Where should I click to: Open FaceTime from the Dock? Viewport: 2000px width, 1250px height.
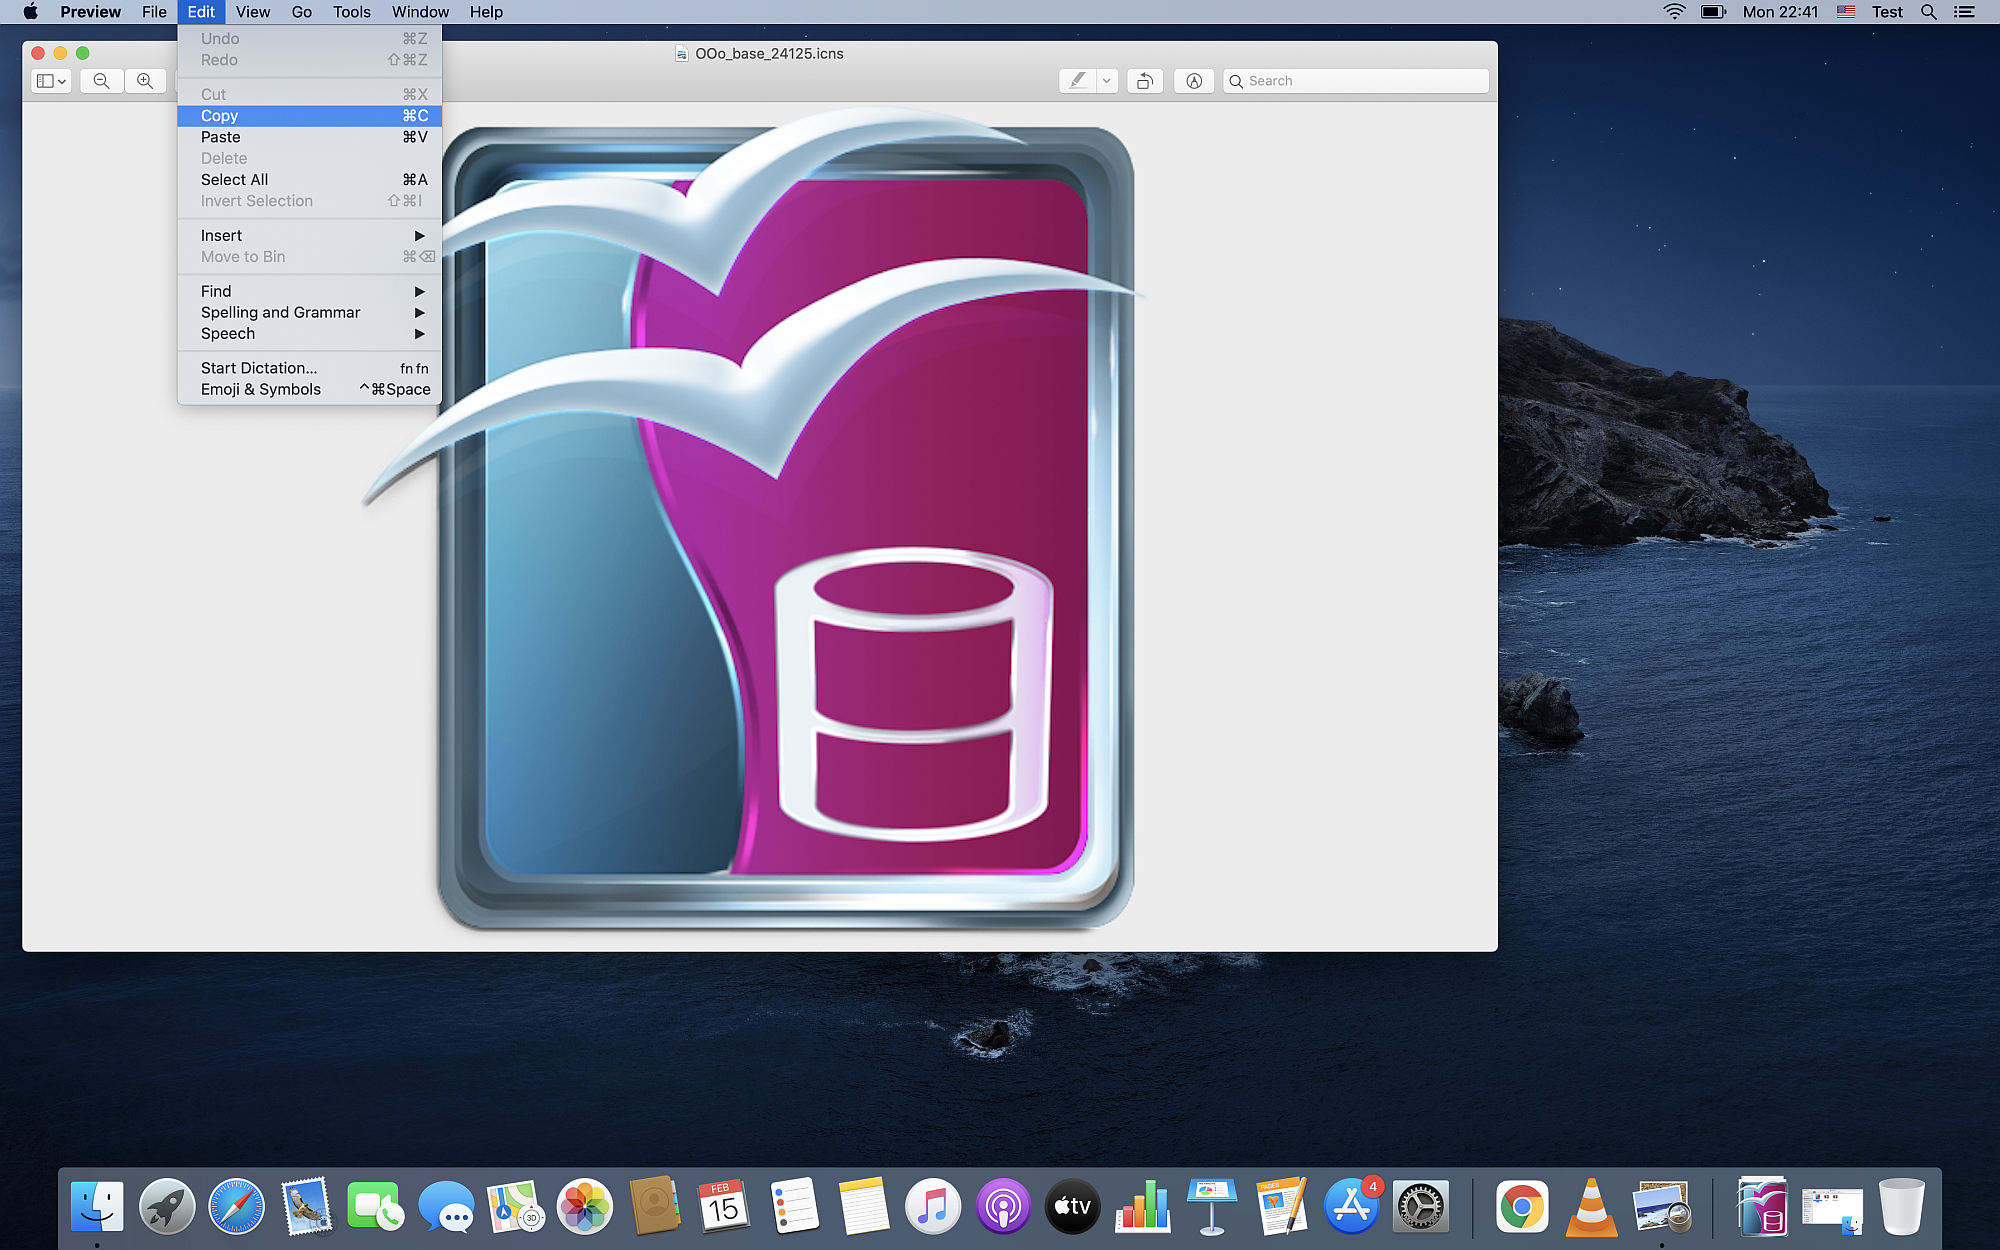(x=375, y=1206)
